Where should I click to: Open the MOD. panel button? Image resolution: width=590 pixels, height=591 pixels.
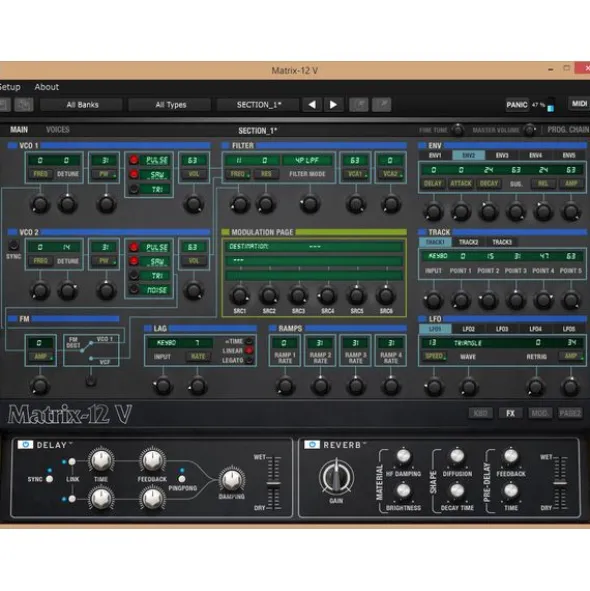click(x=540, y=413)
